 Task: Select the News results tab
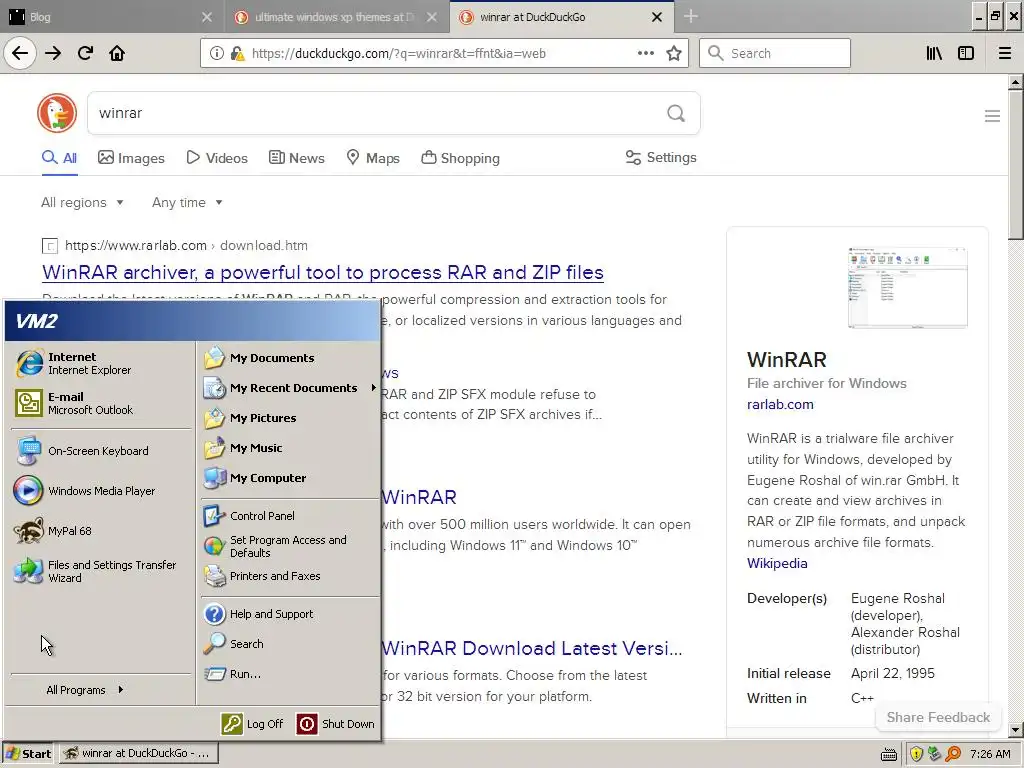296,158
